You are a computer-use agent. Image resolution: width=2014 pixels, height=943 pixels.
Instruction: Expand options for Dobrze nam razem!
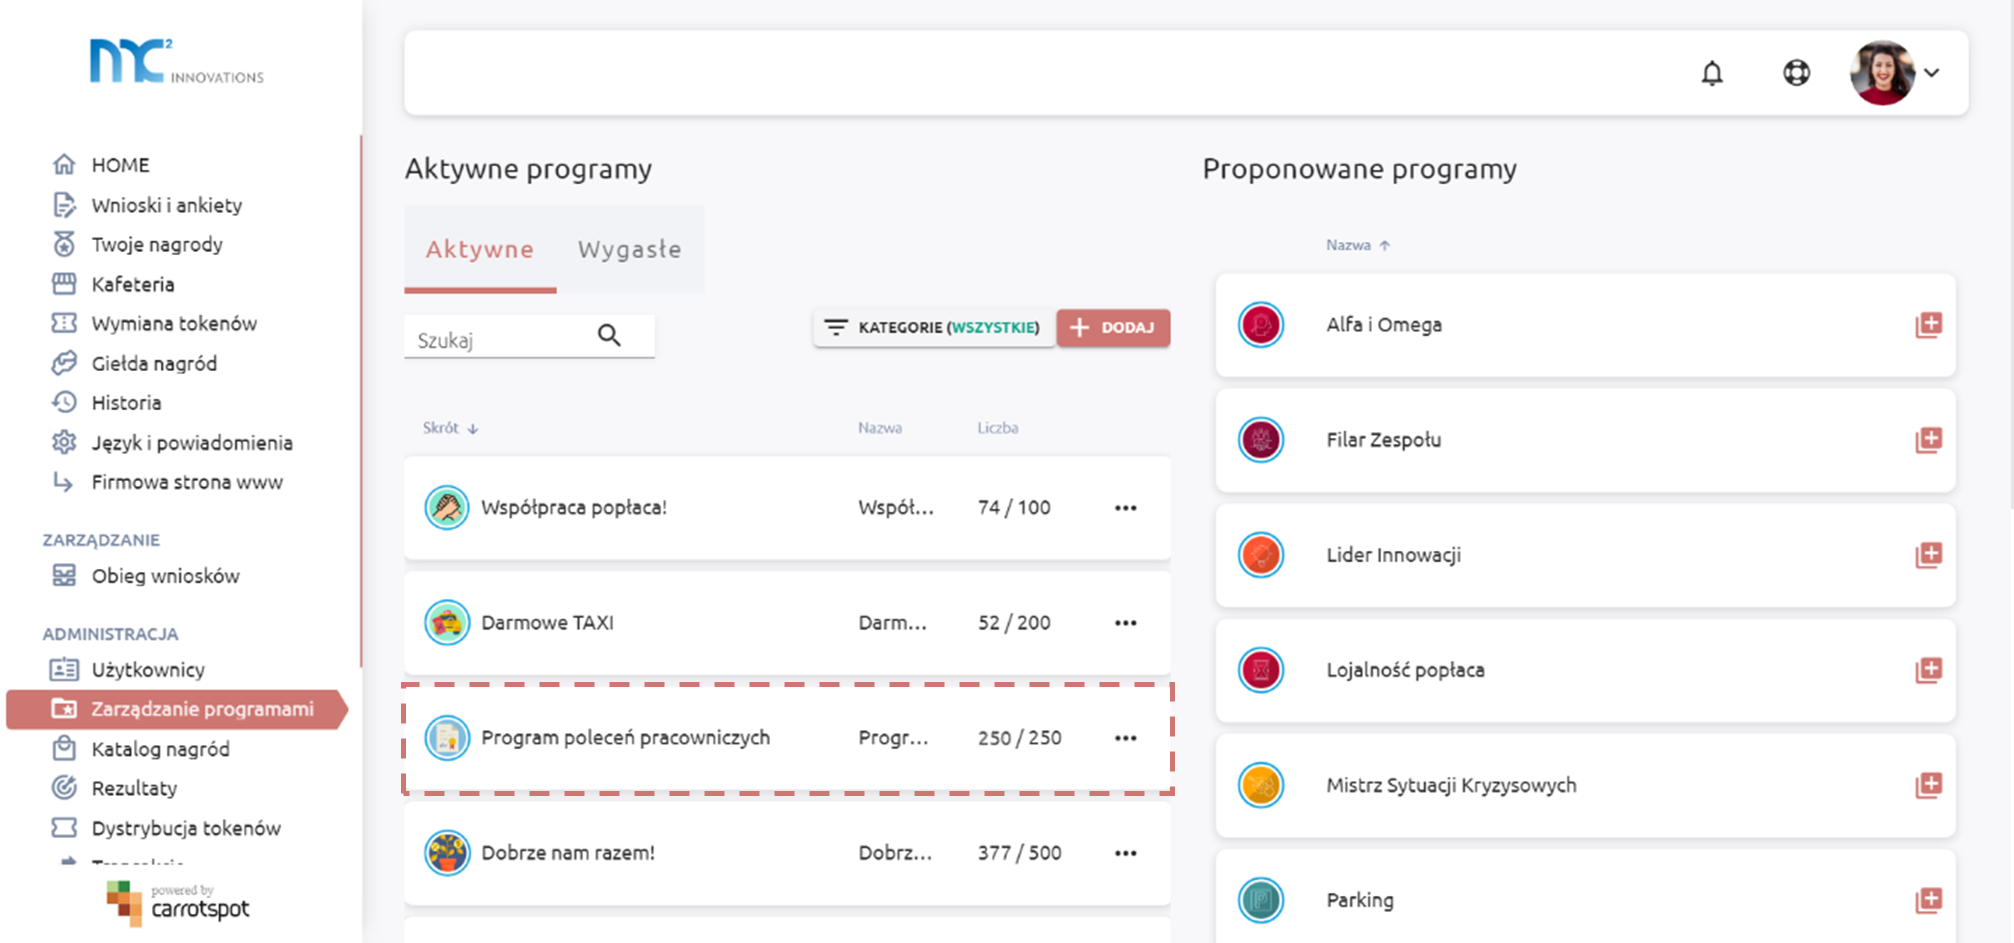(1125, 853)
